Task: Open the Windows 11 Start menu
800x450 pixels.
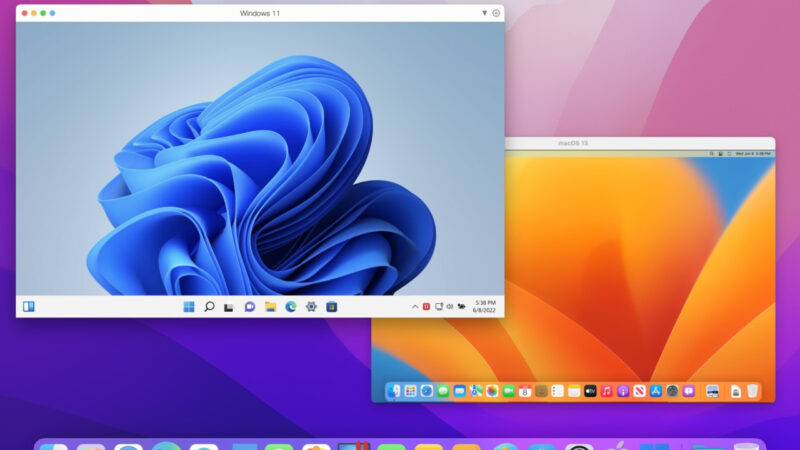Action: coord(189,307)
